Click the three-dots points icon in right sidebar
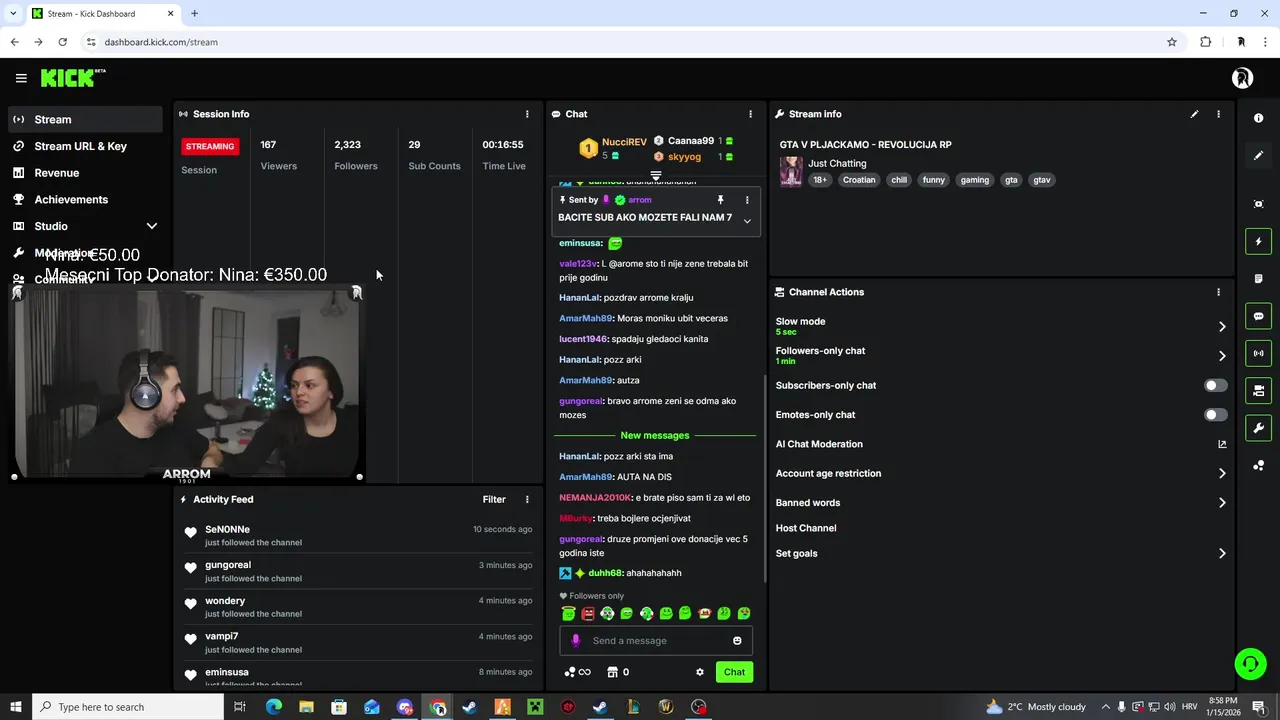Viewport: 1280px width, 720px height. click(x=1258, y=465)
